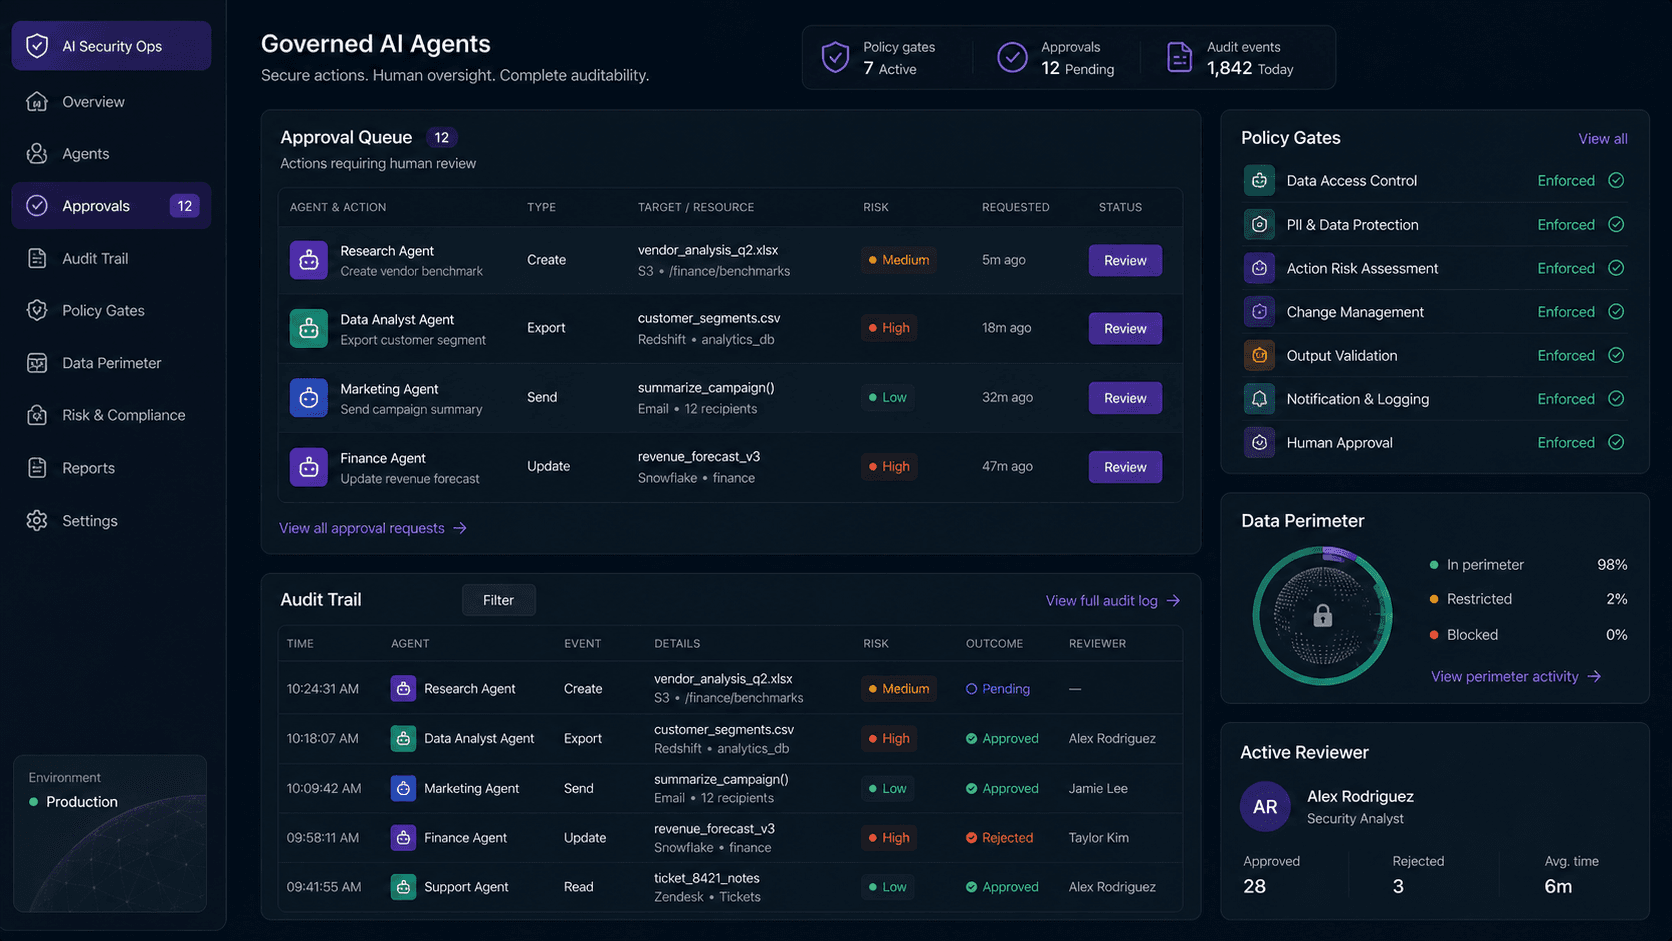Click the Rejected outcome for Finance Agent
Viewport: 1672px width, 941px height.
click(999, 838)
